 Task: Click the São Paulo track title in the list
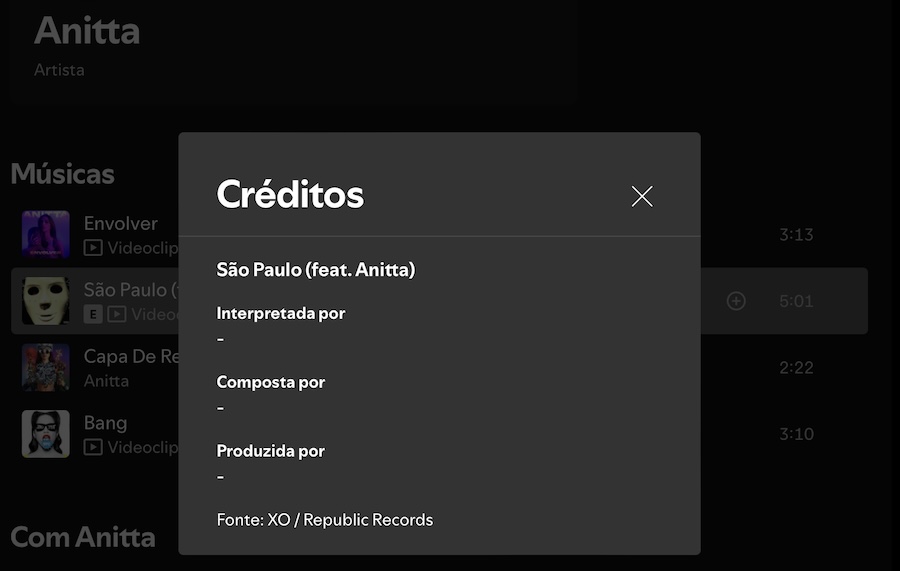[x=131, y=290]
